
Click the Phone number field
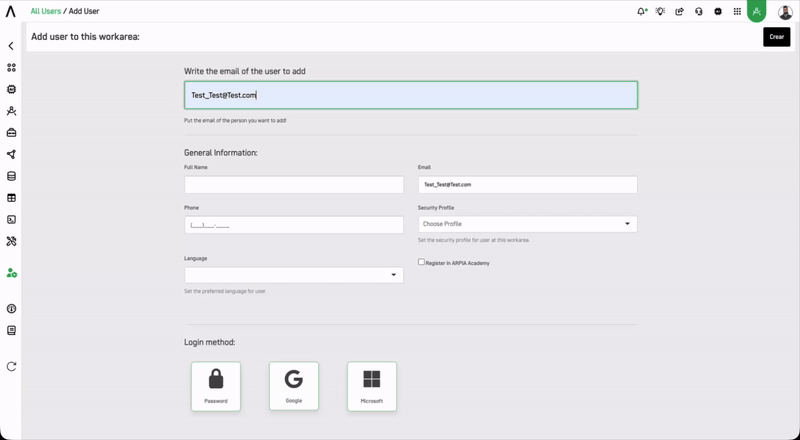click(294, 225)
